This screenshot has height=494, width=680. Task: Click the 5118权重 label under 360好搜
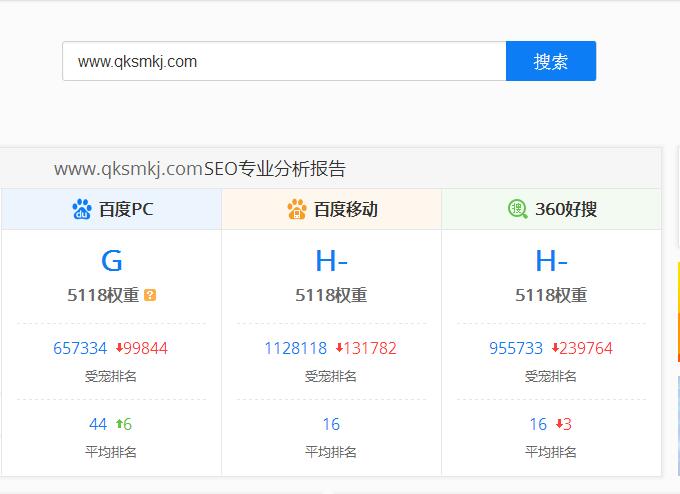pos(551,295)
